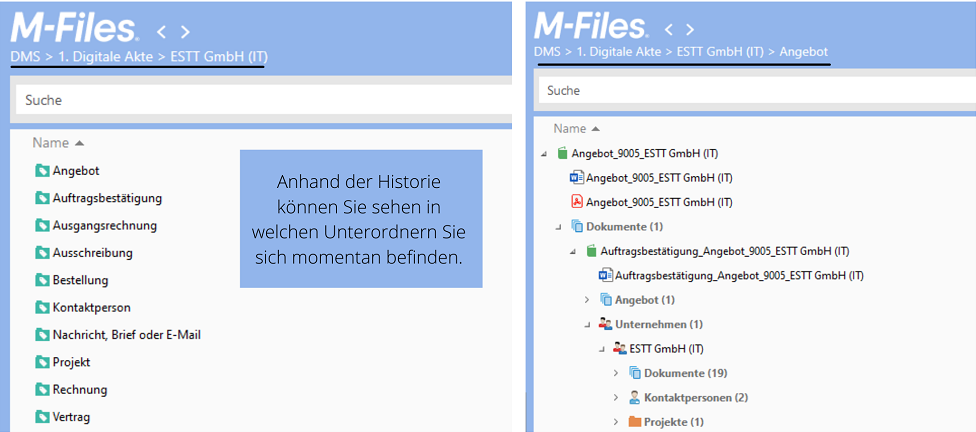This screenshot has height=432, width=976.
Task: Expand the Angebot (1) node
Action: tap(587, 300)
